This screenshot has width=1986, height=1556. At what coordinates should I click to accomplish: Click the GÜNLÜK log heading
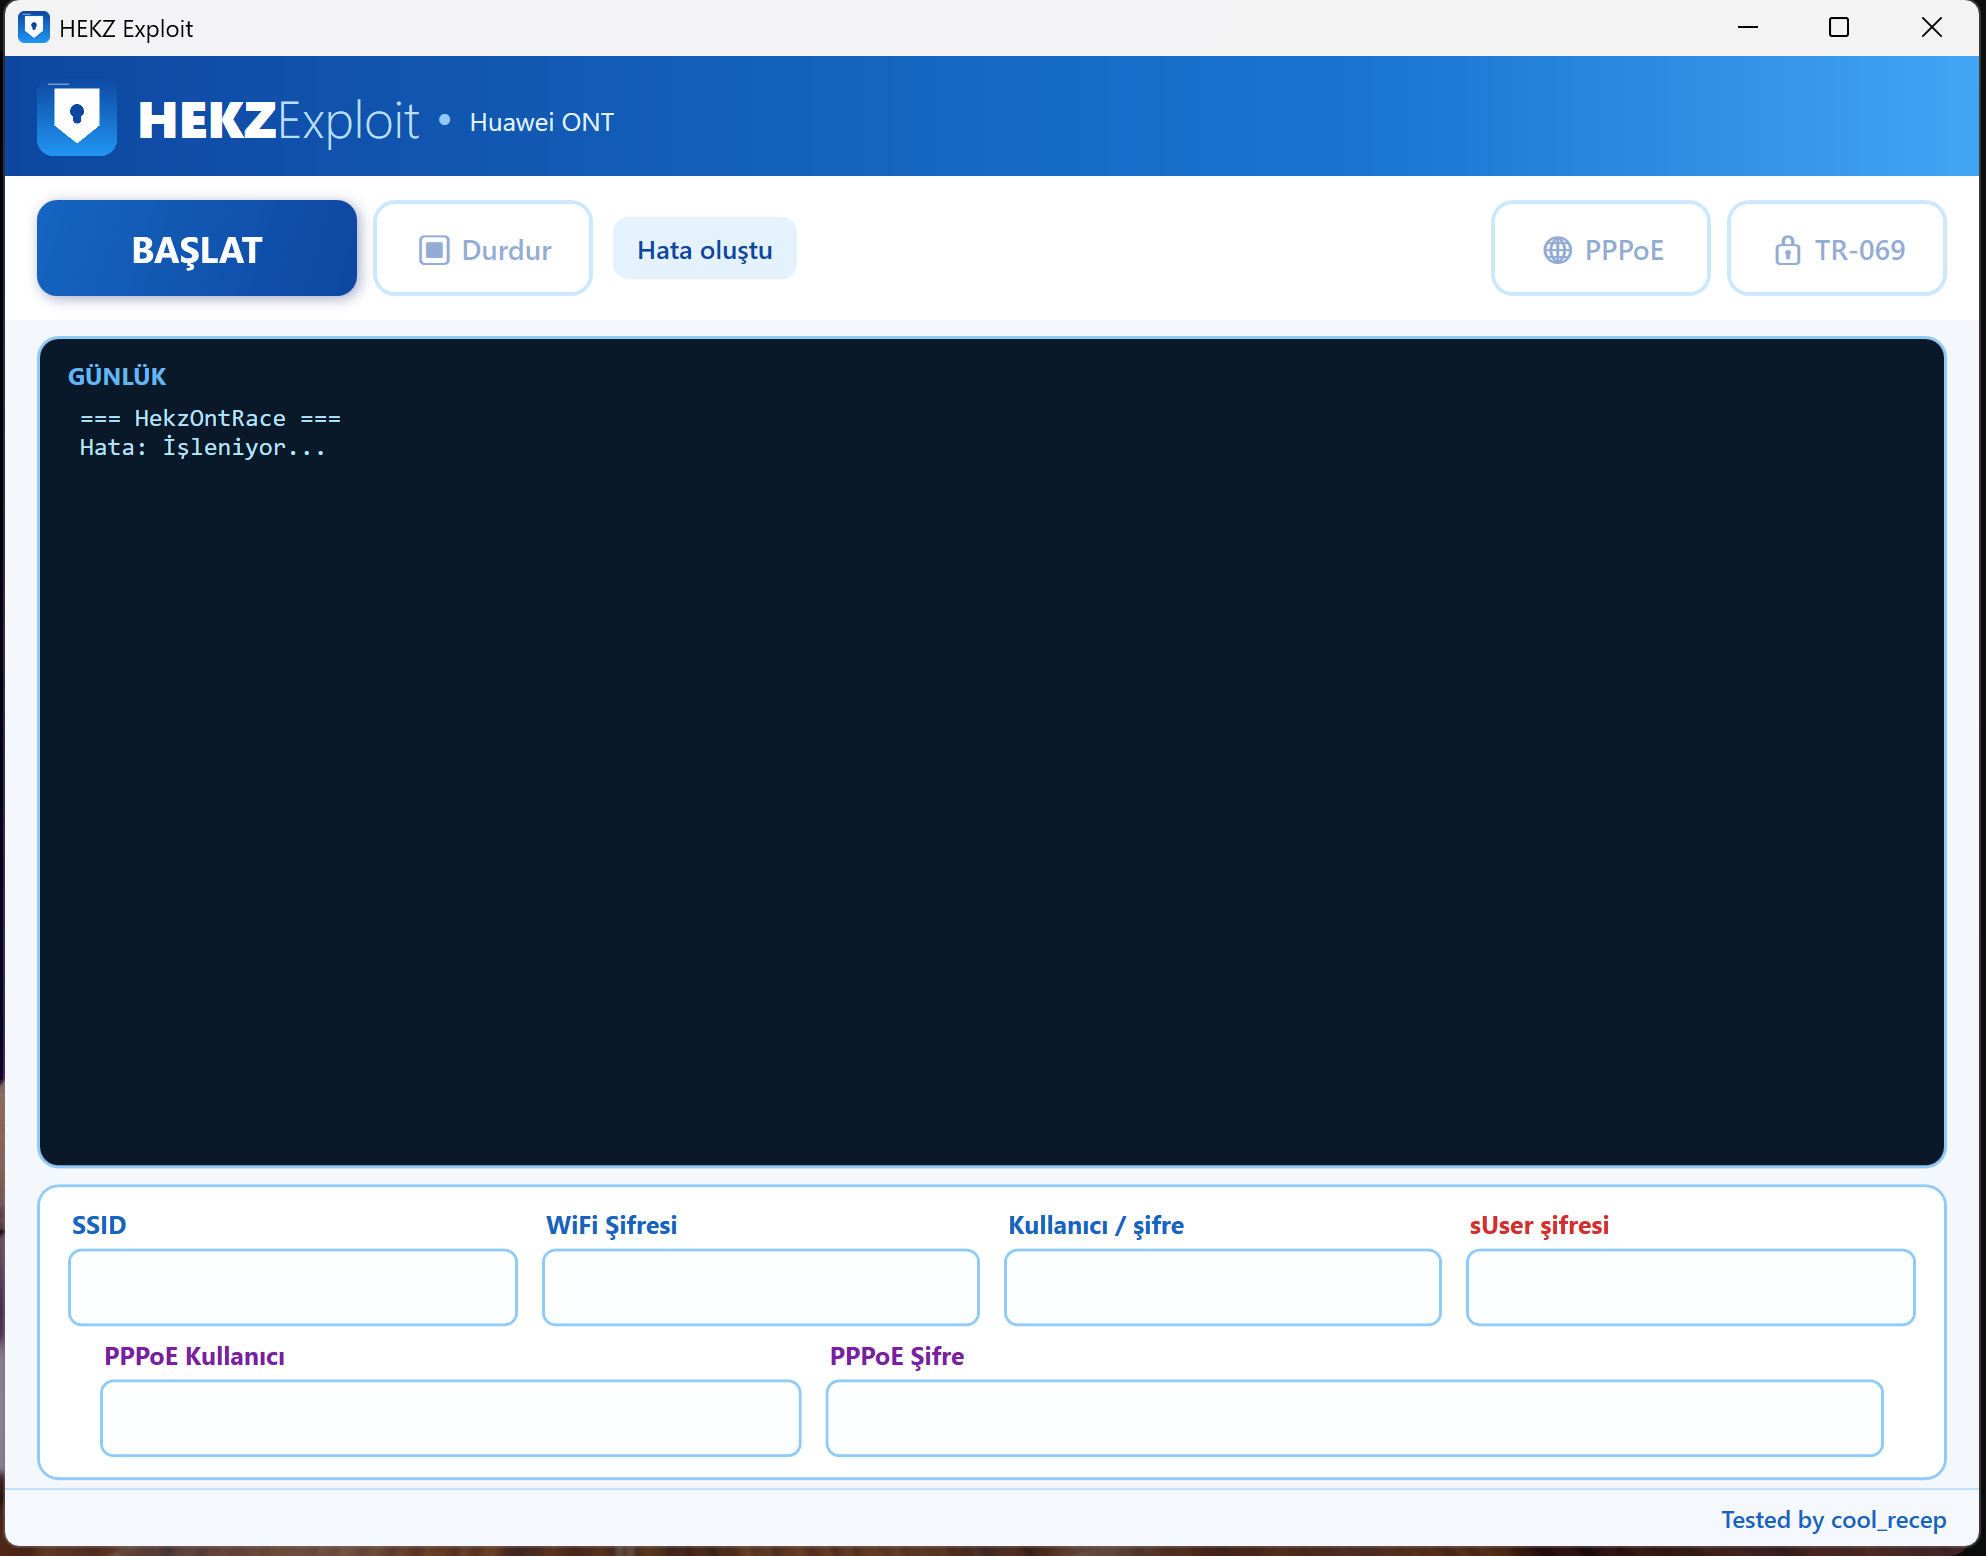(117, 376)
